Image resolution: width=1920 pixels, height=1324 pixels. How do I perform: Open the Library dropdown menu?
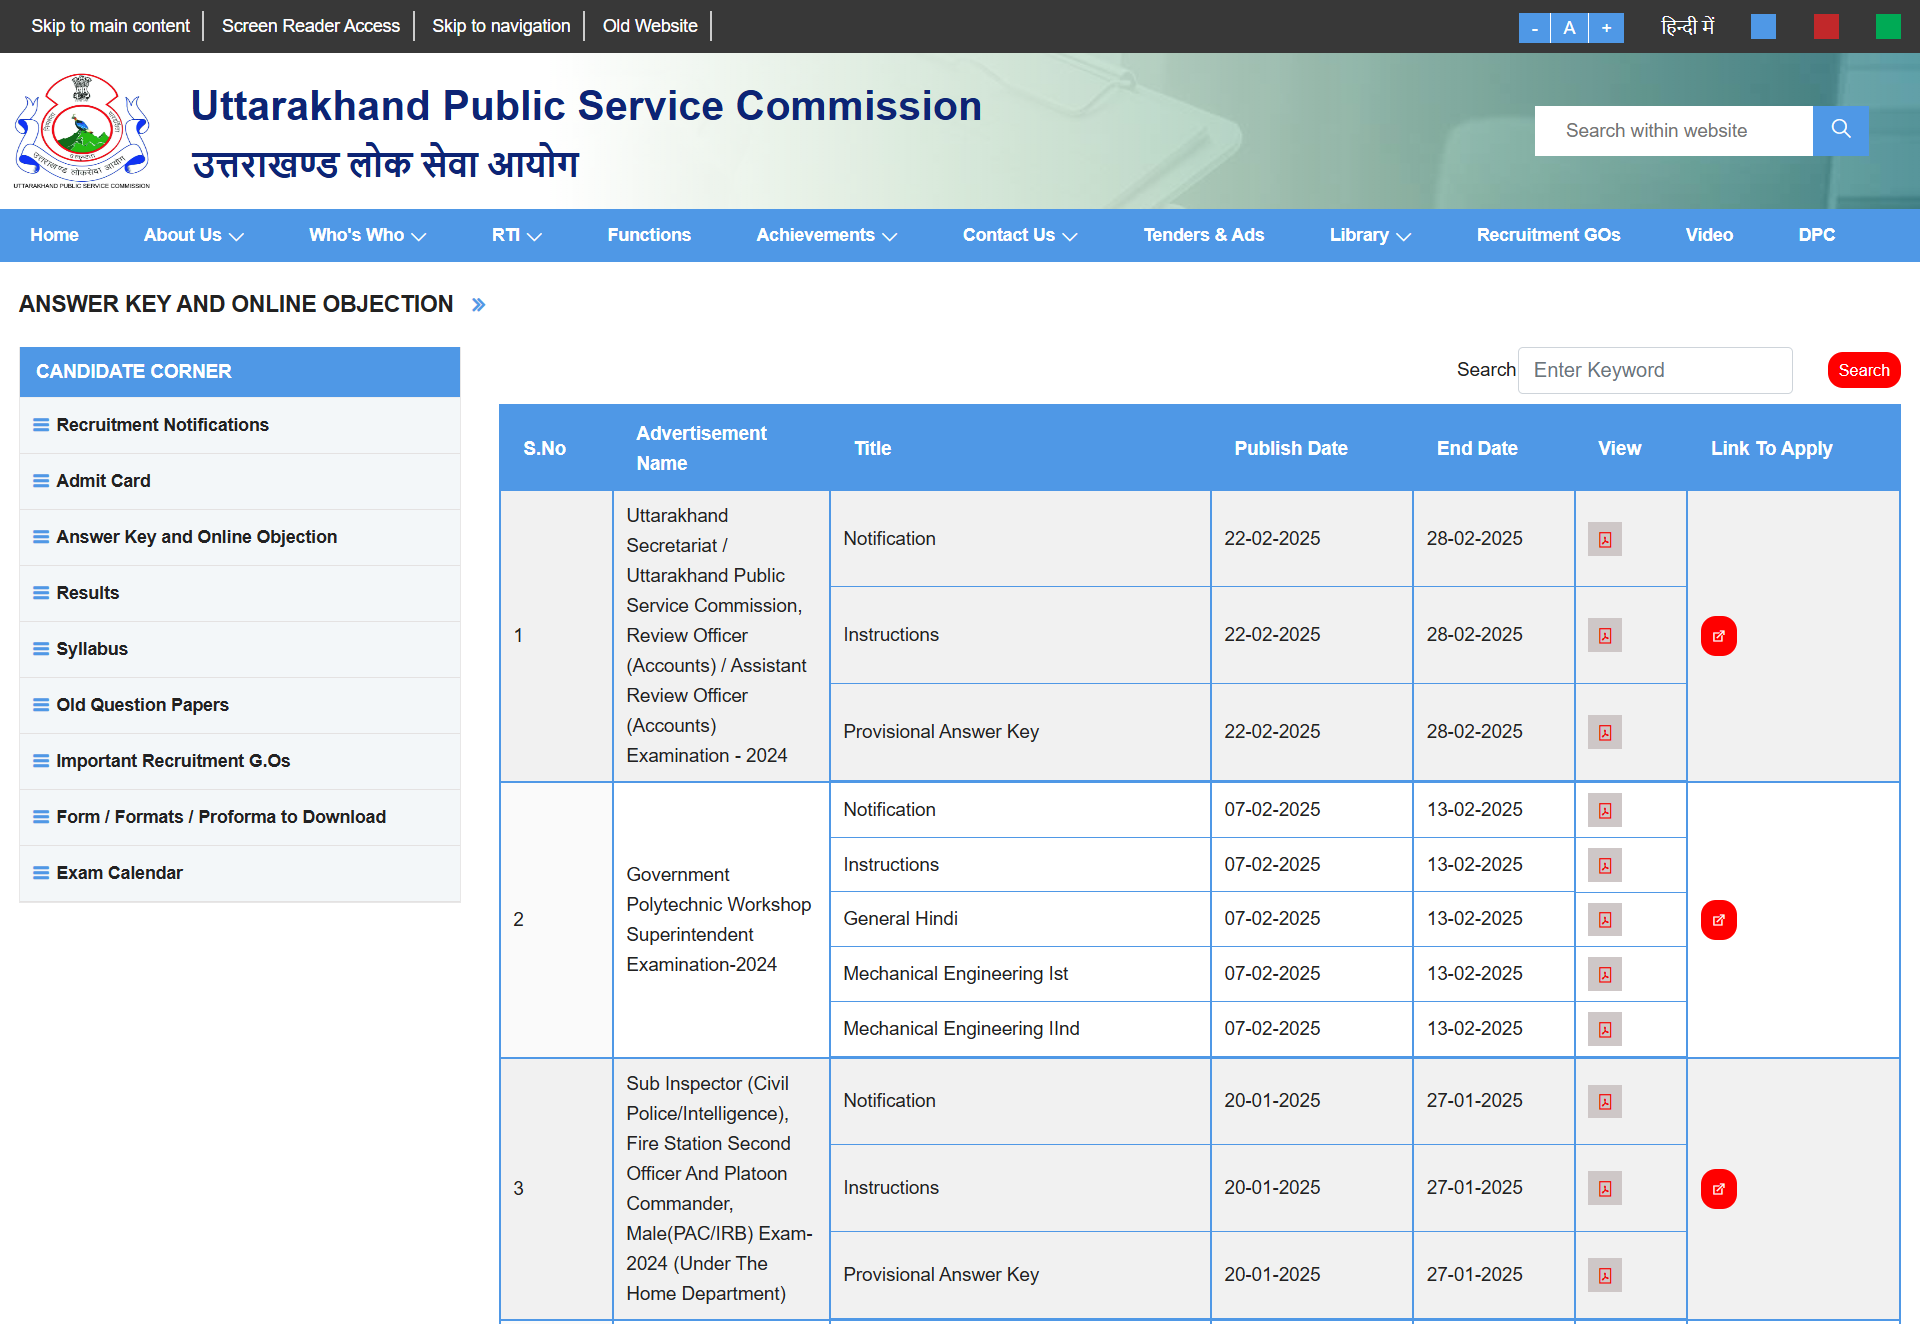pyautogui.click(x=1369, y=235)
